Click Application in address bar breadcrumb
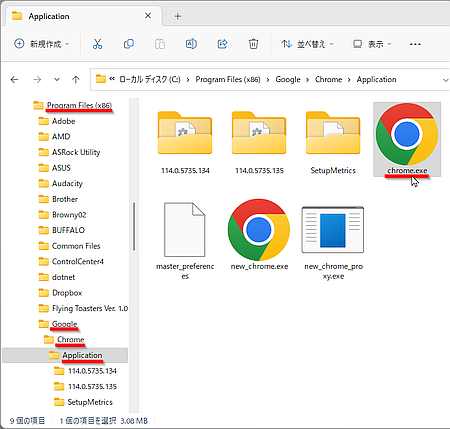 click(376, 79)
